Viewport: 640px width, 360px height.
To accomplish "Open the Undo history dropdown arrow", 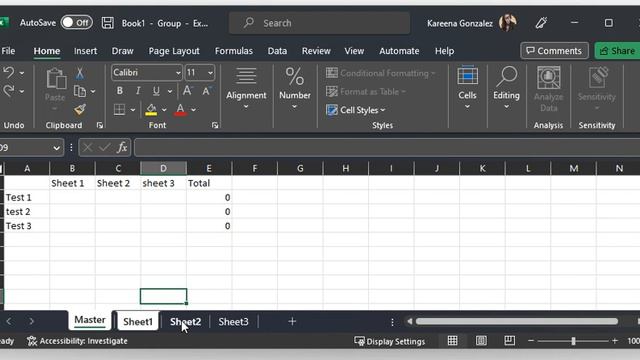I will pos(22,73).
